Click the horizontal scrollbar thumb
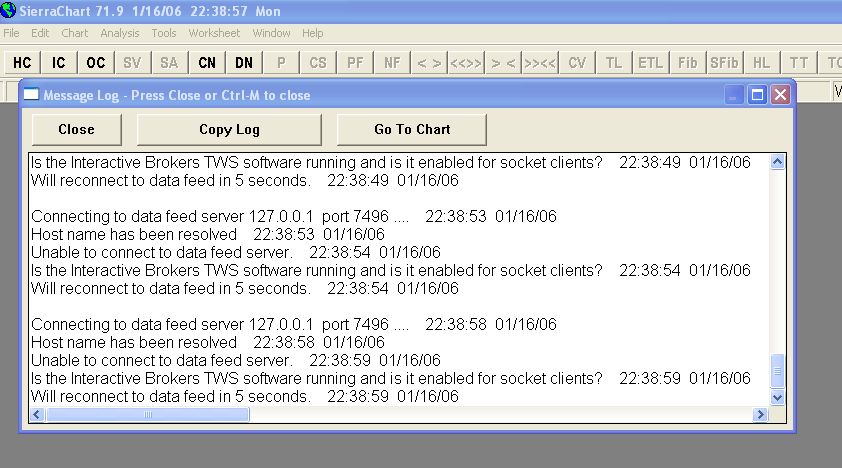This screenshot has height=468, width=842. (148, 414)
